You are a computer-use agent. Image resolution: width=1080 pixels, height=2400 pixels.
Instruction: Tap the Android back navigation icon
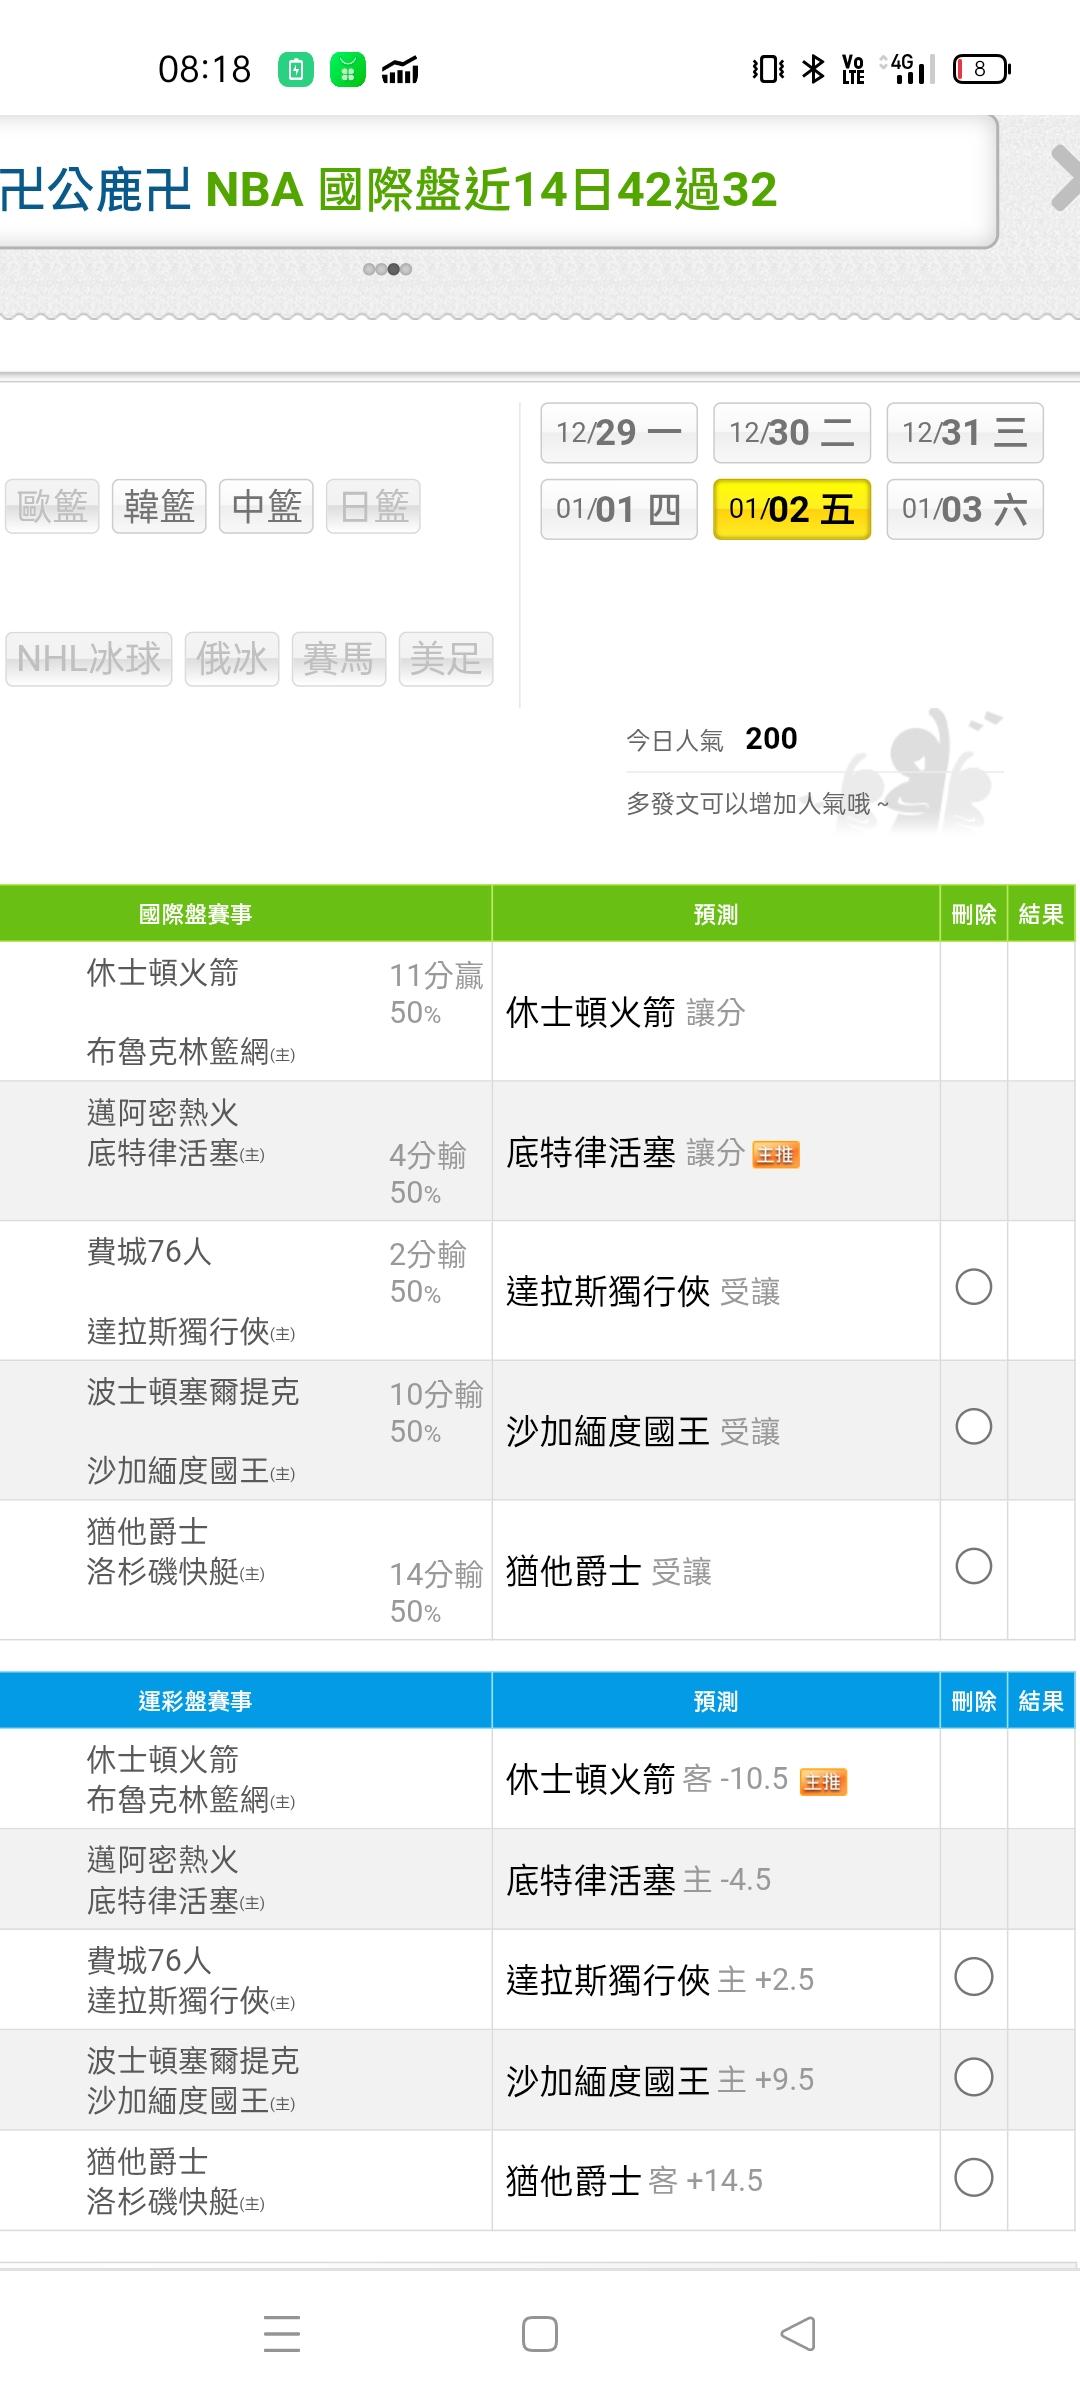tap(798, 2334)
